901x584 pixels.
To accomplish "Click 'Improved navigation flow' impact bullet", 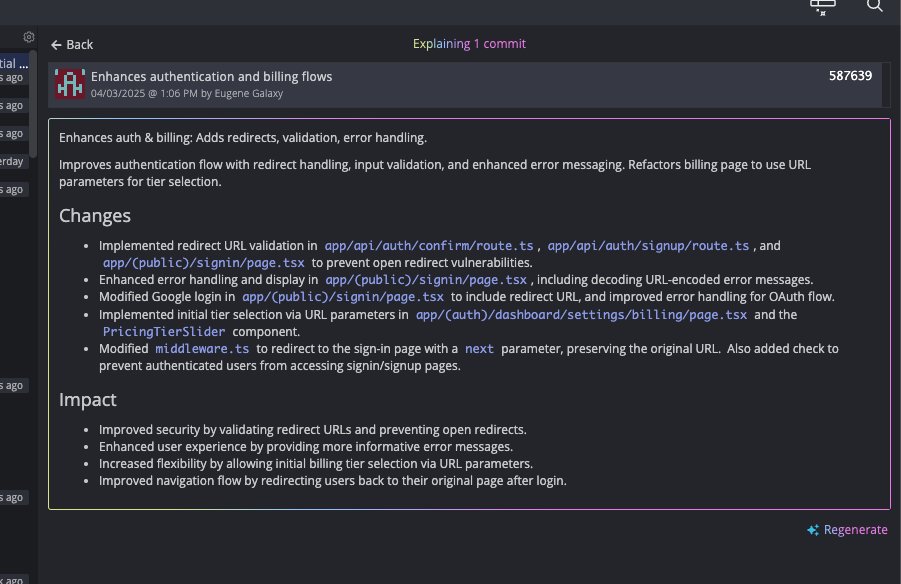I will [x=333, y=481].
